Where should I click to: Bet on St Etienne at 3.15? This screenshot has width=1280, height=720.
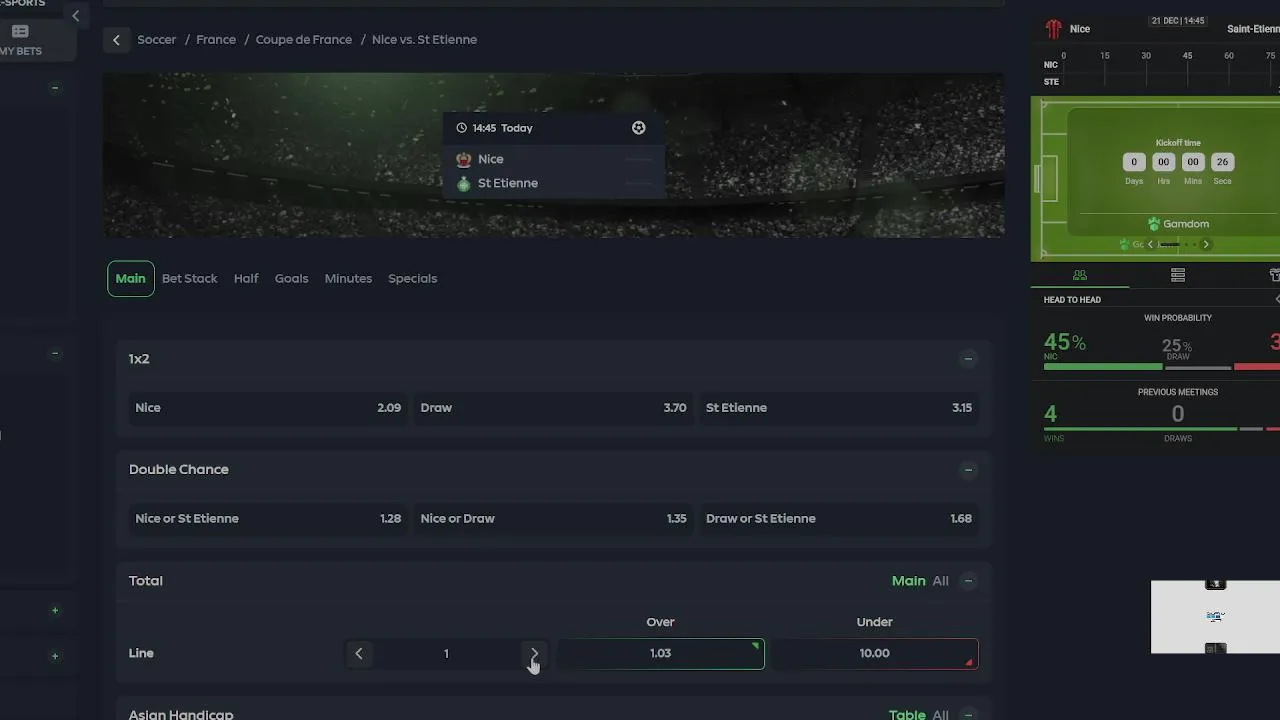tap(839, 408)
